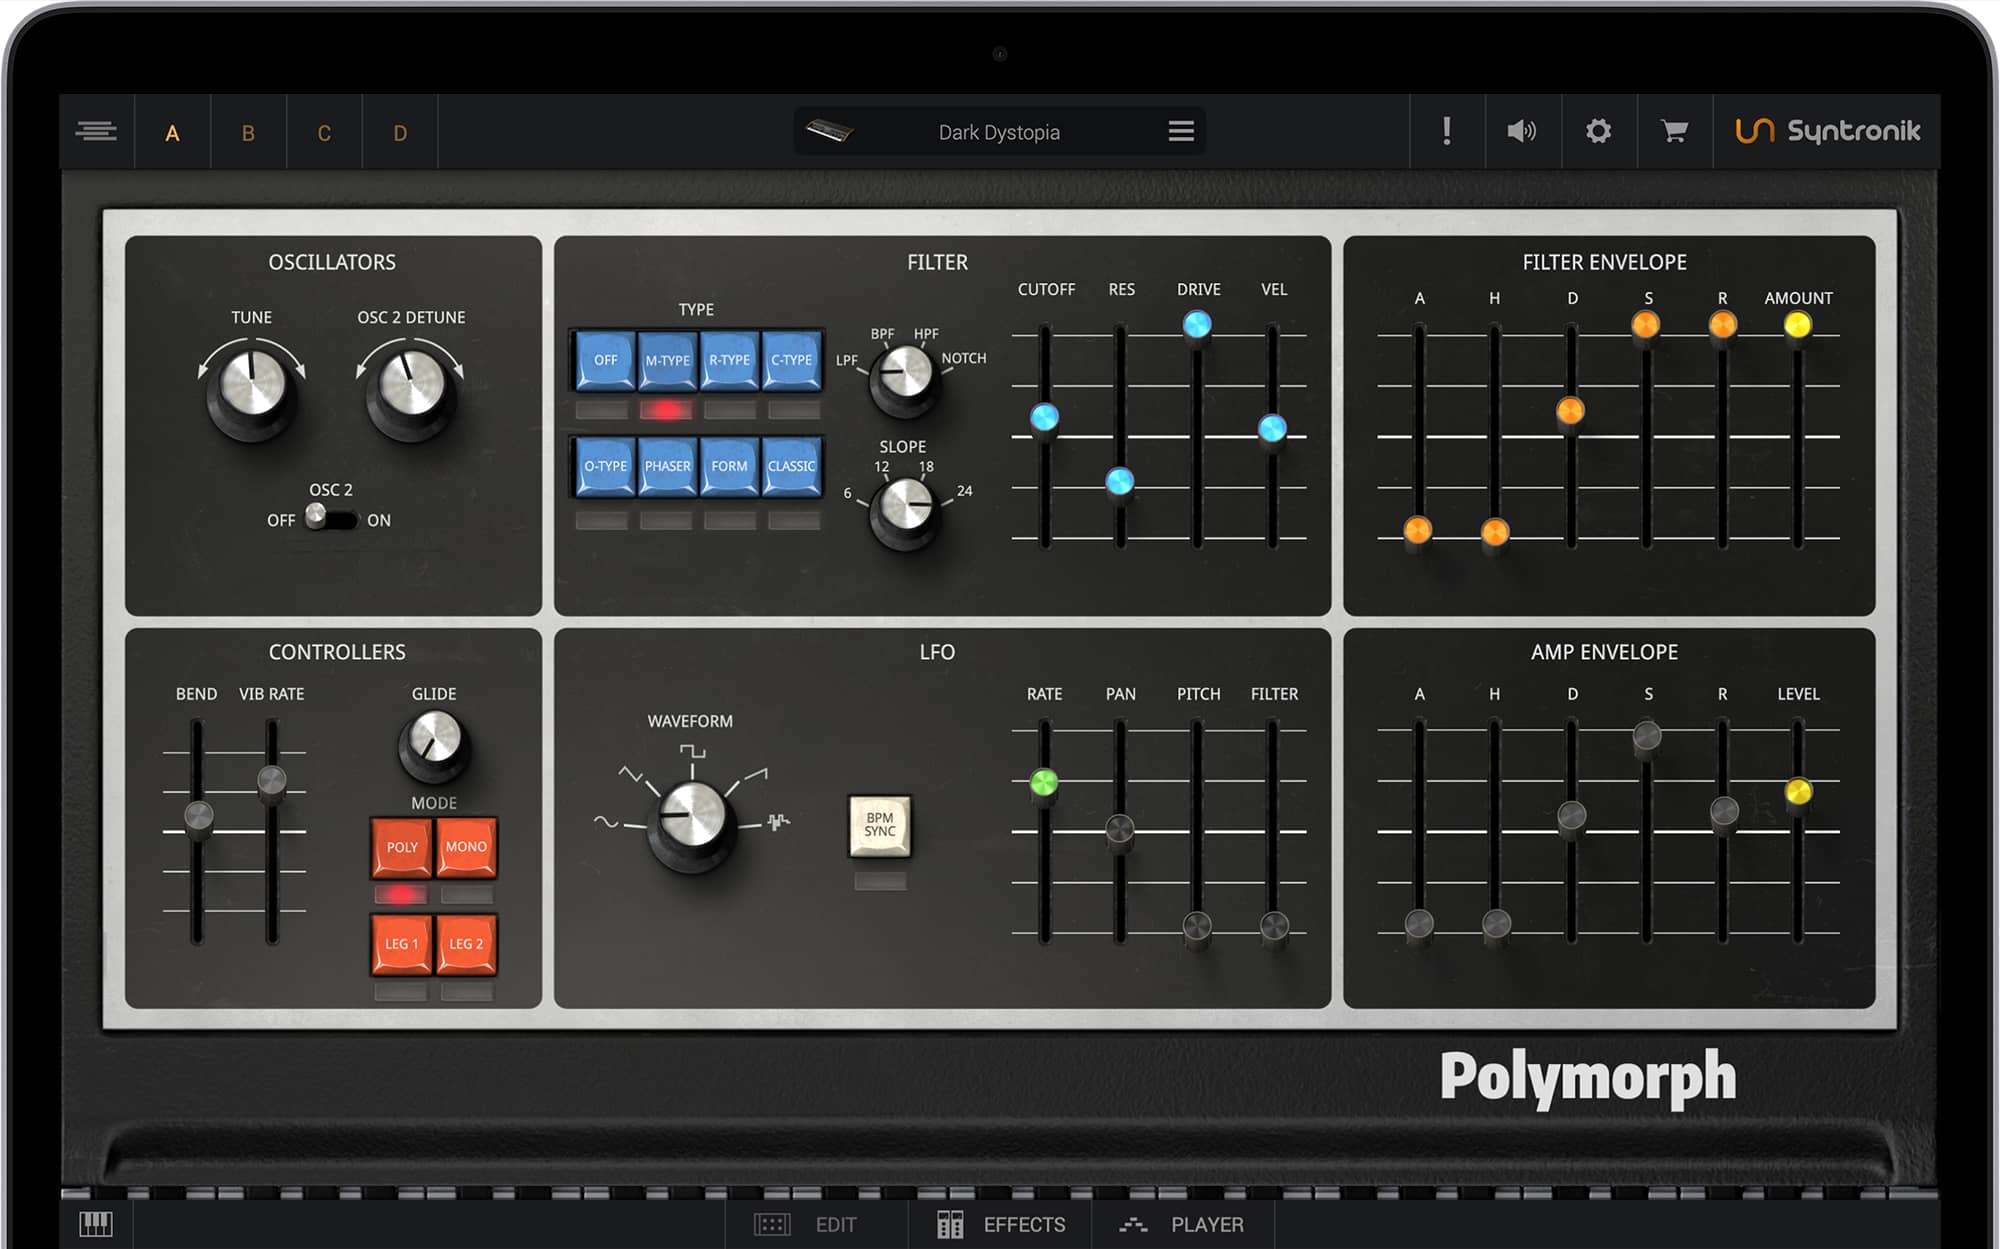The image size is (2000, 1249).
Task: Click the Syntronik logo
Action: [x=1827, y=131]
